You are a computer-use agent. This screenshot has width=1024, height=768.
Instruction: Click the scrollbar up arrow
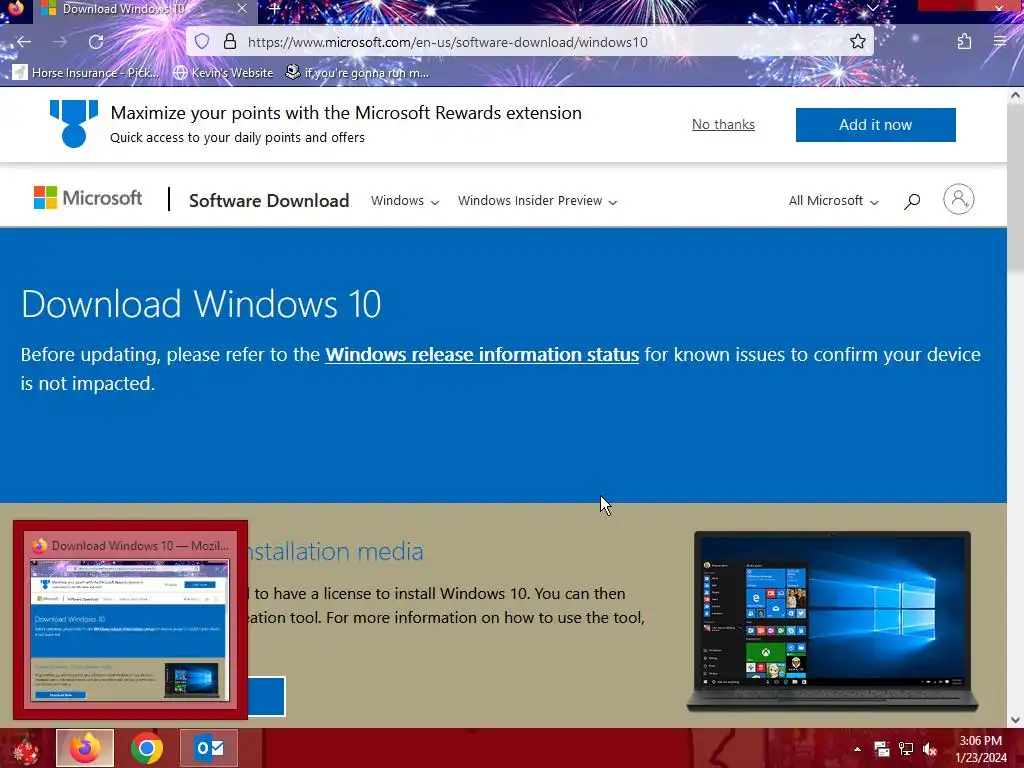[x=1015, y=95]
